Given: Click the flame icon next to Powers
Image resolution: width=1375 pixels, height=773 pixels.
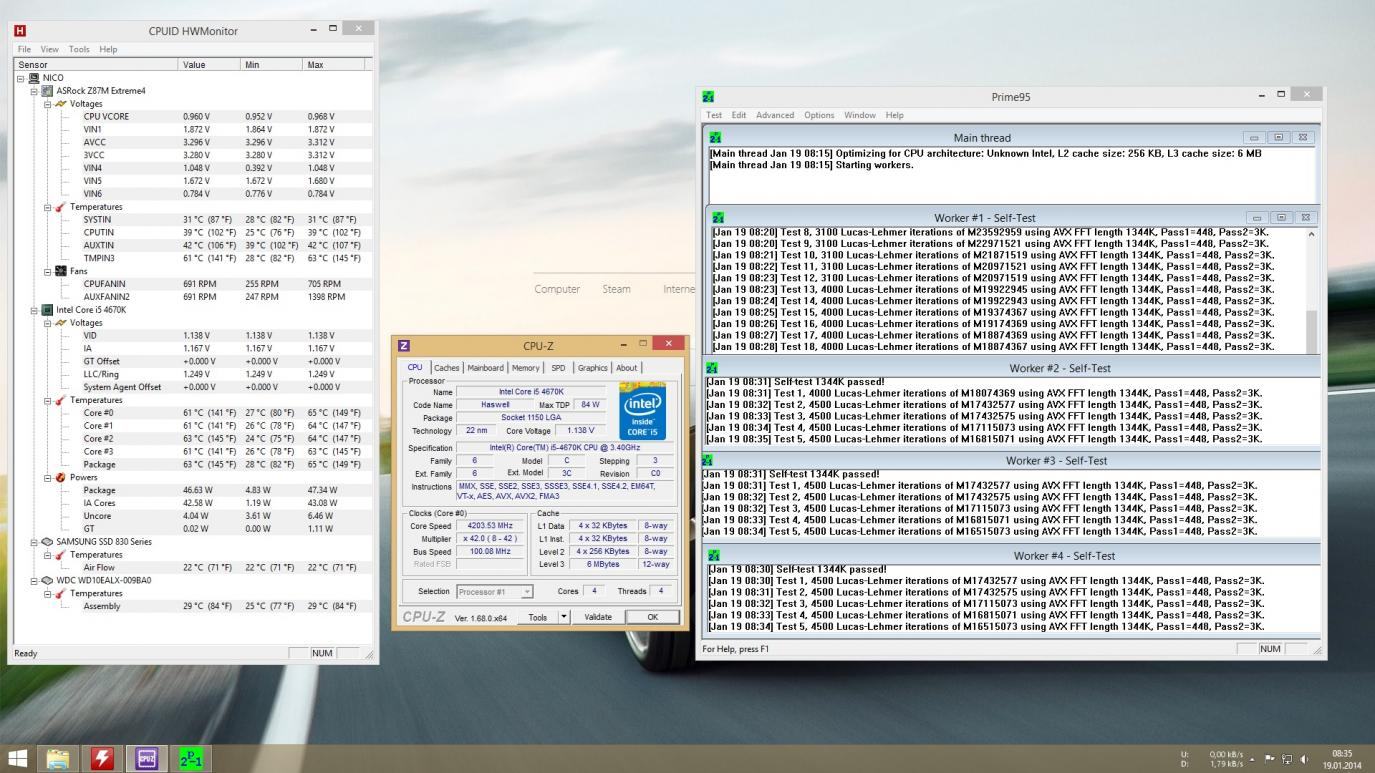Looking at the screenshot, I should pyautogui.click(x=61, y=477).
